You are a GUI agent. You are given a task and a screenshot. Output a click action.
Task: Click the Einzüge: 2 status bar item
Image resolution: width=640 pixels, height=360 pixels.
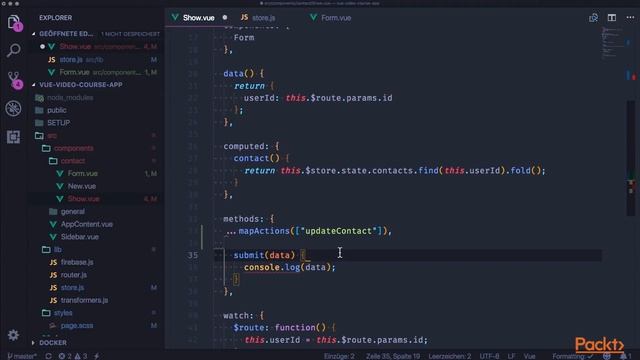[x=339, y=356]
